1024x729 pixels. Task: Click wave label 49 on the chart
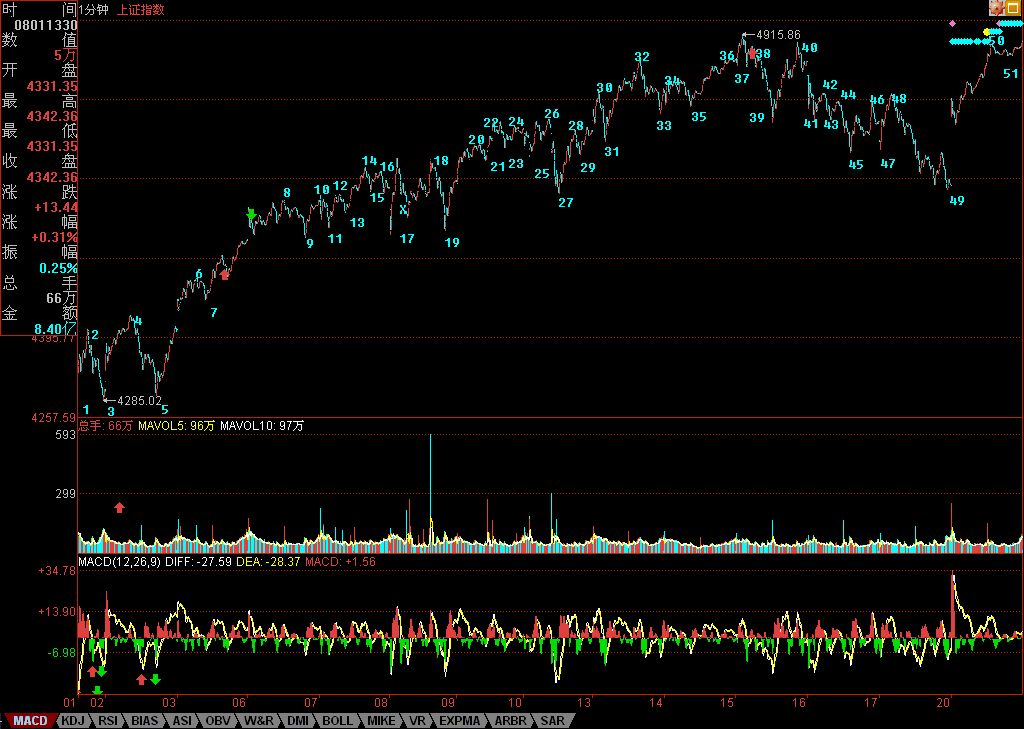957,201
